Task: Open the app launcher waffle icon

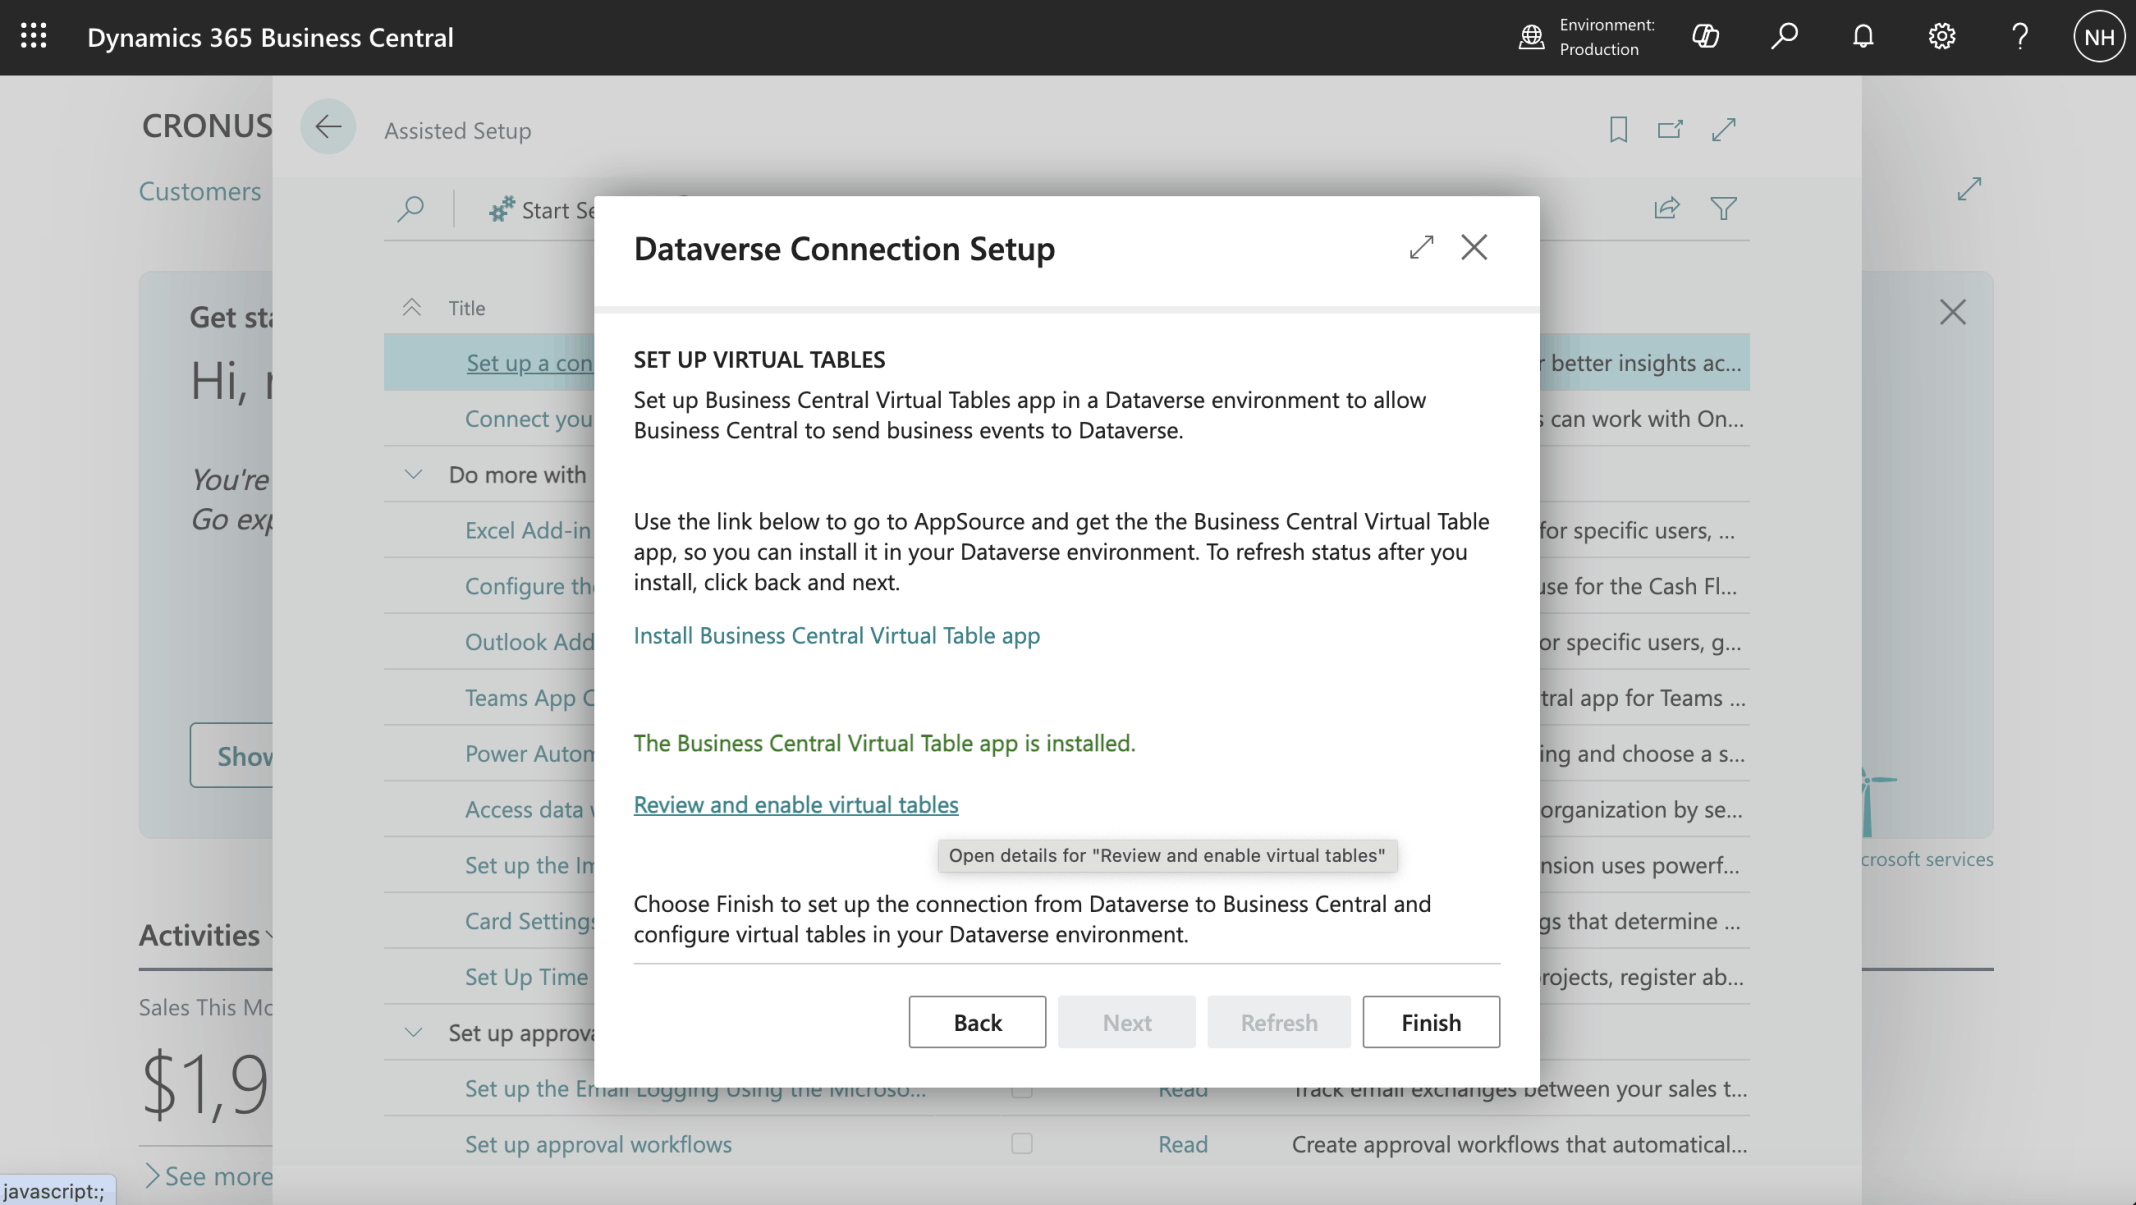Action: (x=33, y=37)
